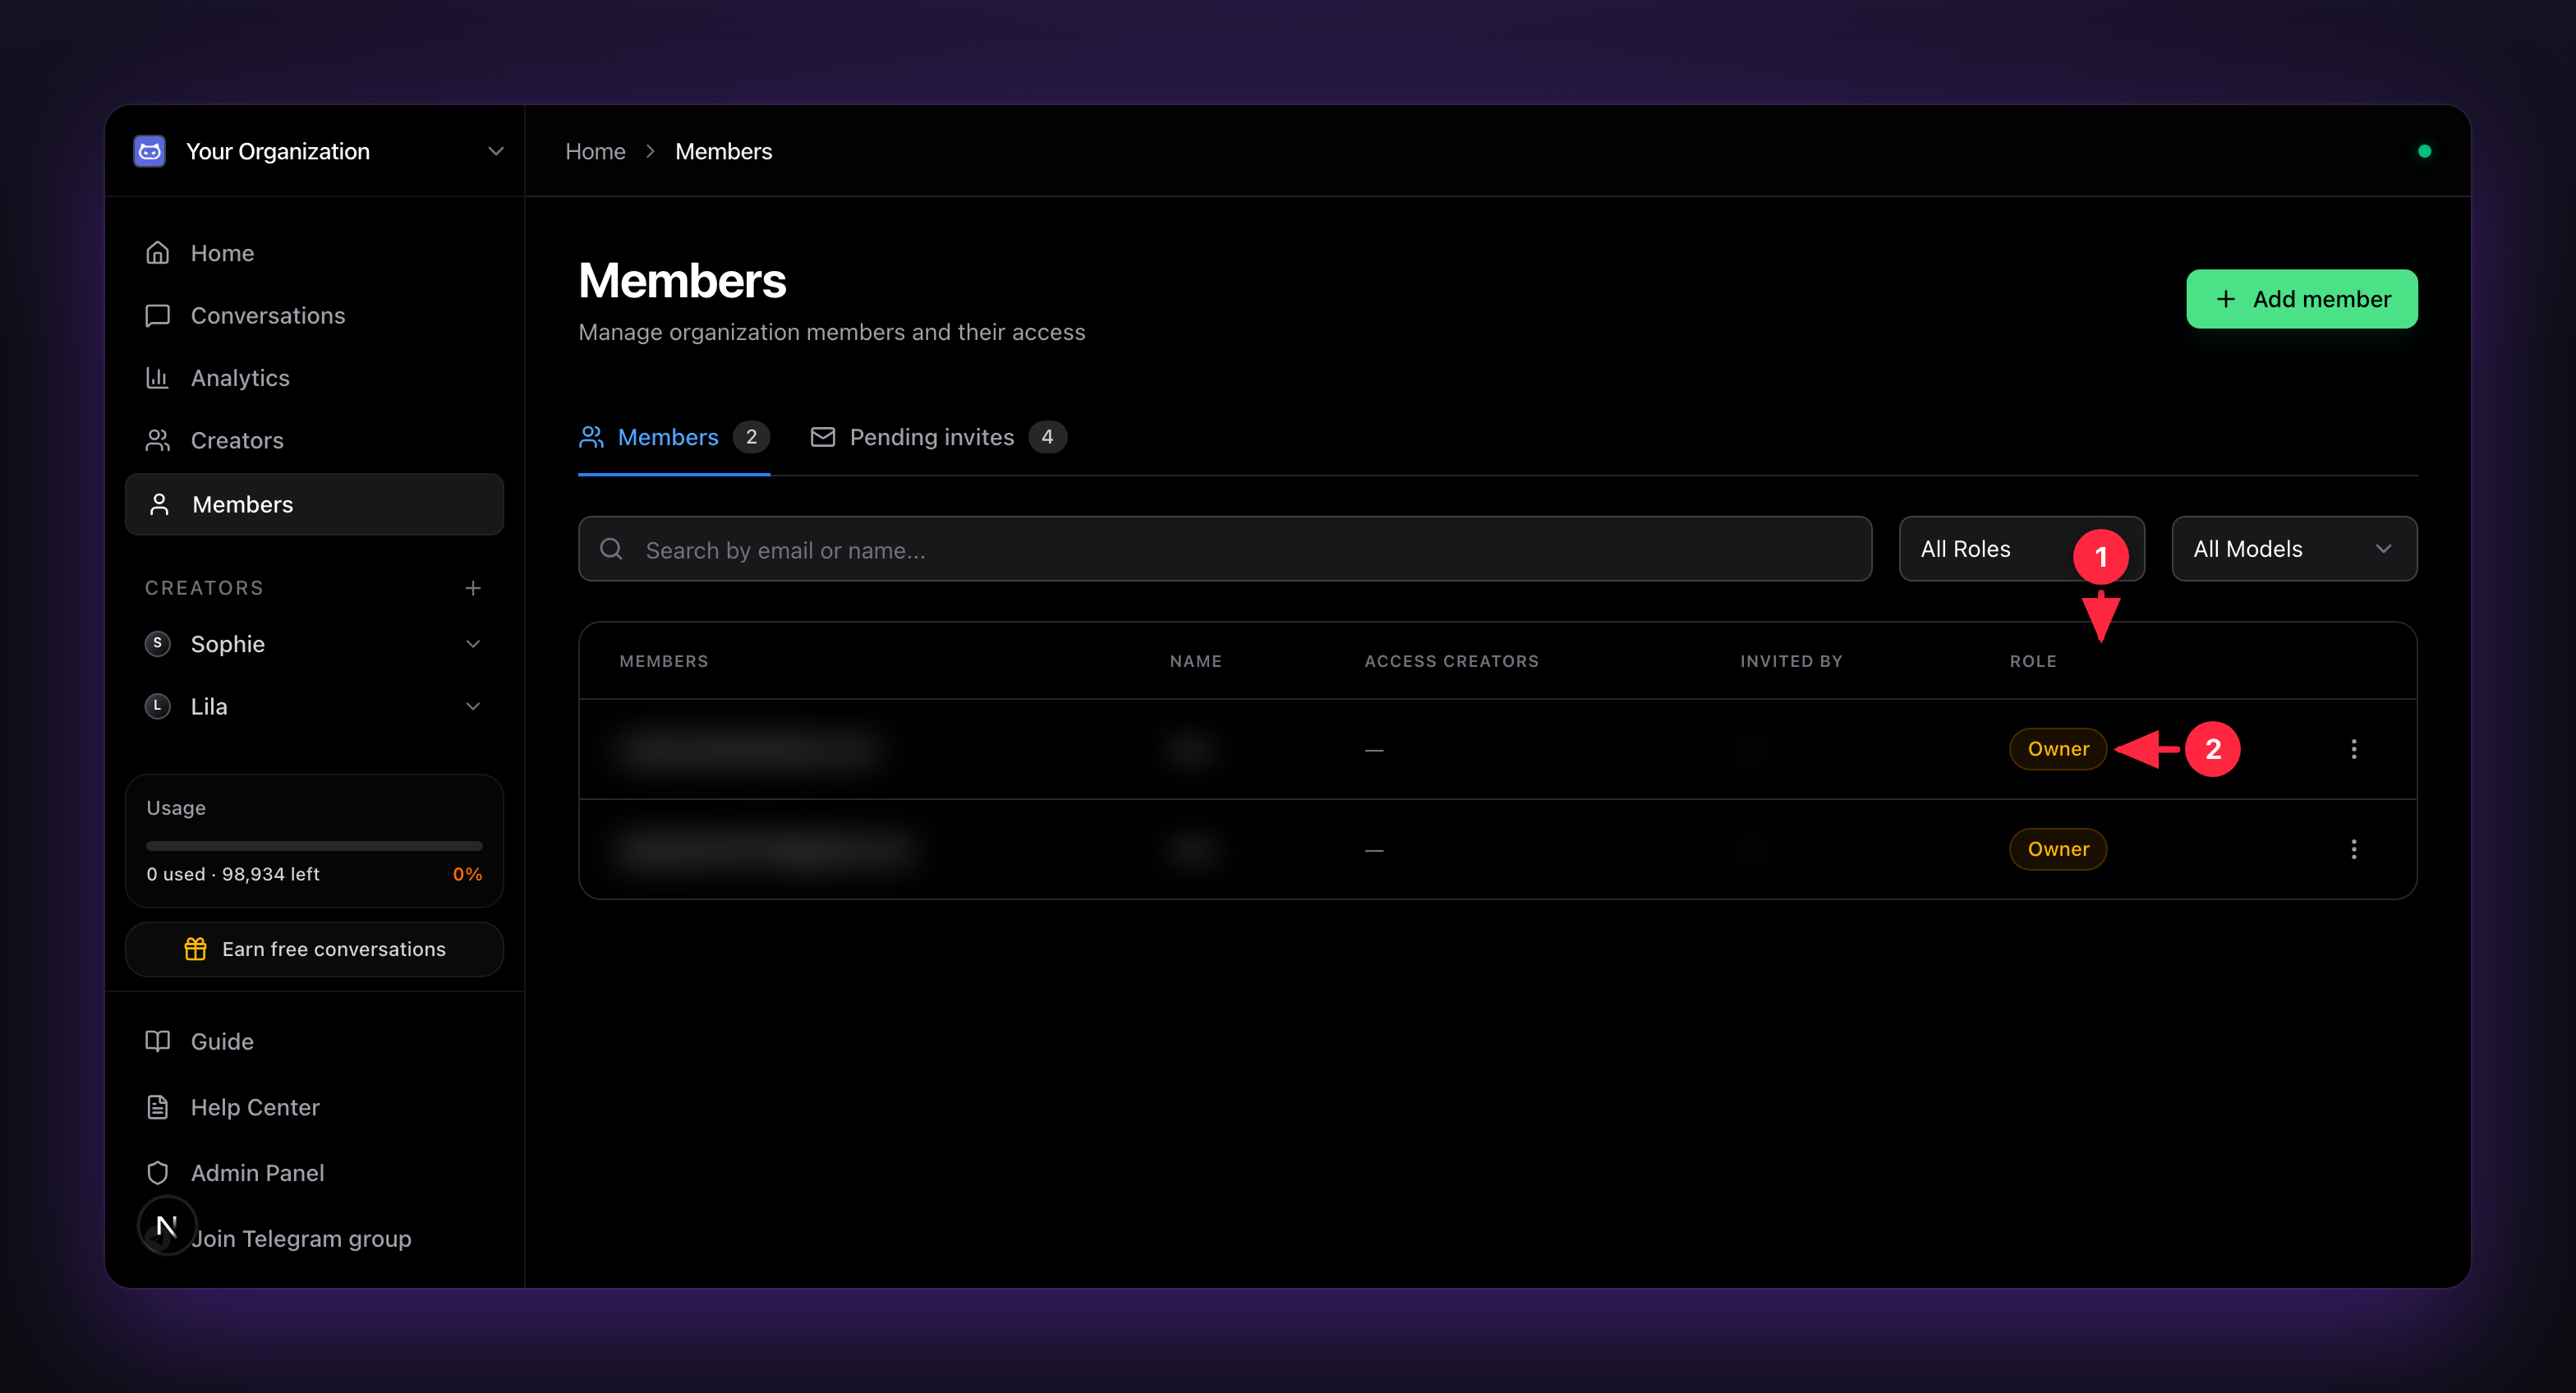Click the Members breadcrumb text
Viewport: 2576px width, 1393px height.
point(723,151)
